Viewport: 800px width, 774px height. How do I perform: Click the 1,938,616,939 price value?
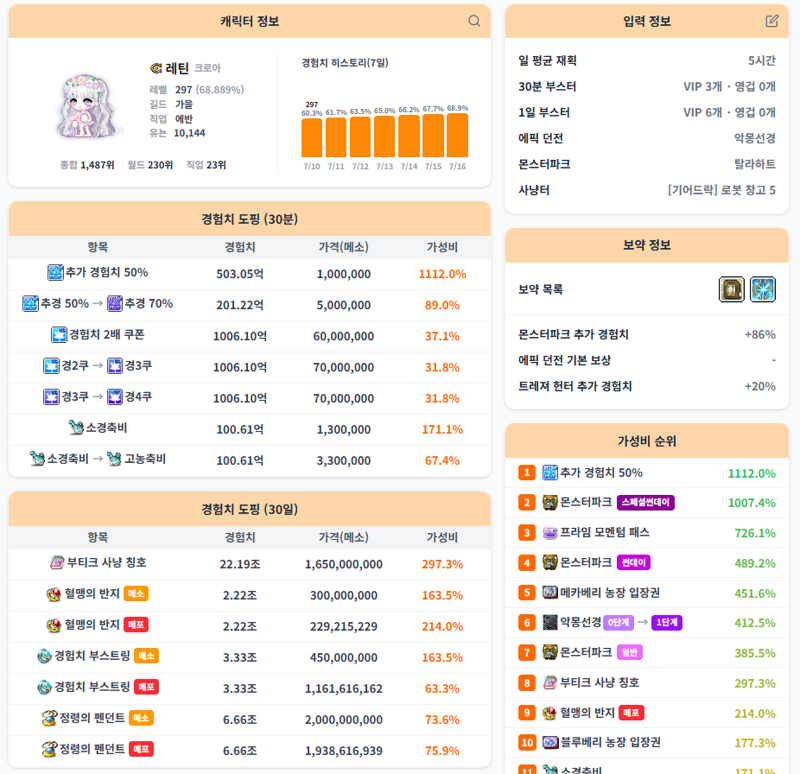coord(343,751)
